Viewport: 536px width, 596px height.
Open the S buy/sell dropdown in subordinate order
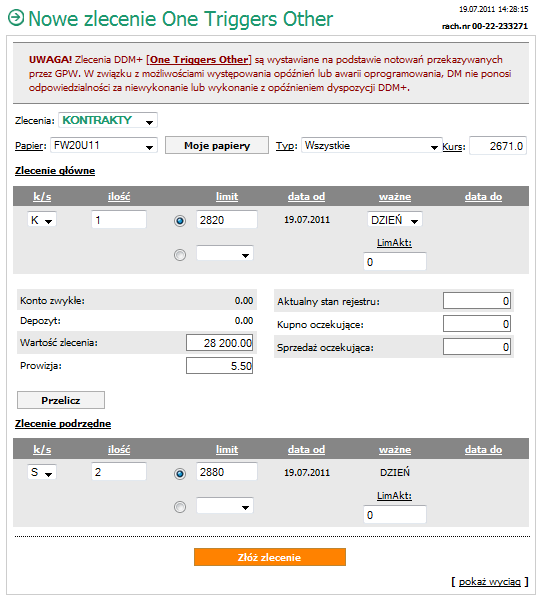(x=42, y=472)
